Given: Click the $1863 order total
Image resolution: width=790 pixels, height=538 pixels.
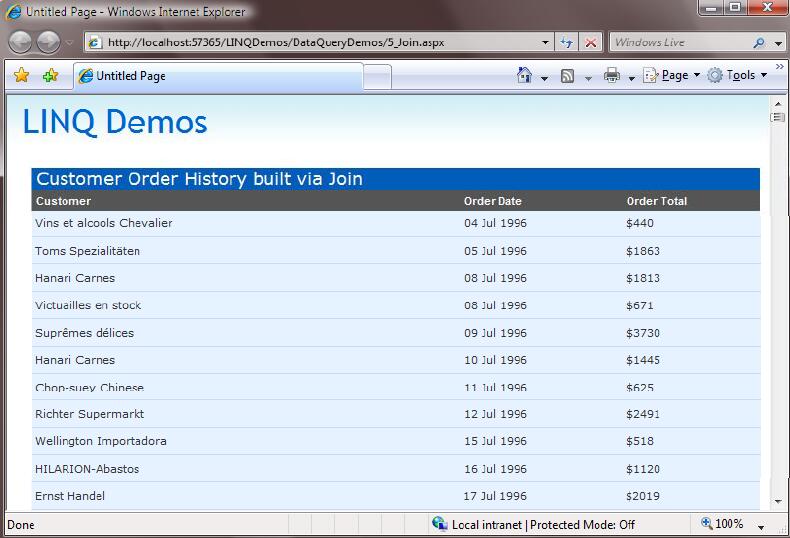Looking at the screenshot, I should (643, 251).
